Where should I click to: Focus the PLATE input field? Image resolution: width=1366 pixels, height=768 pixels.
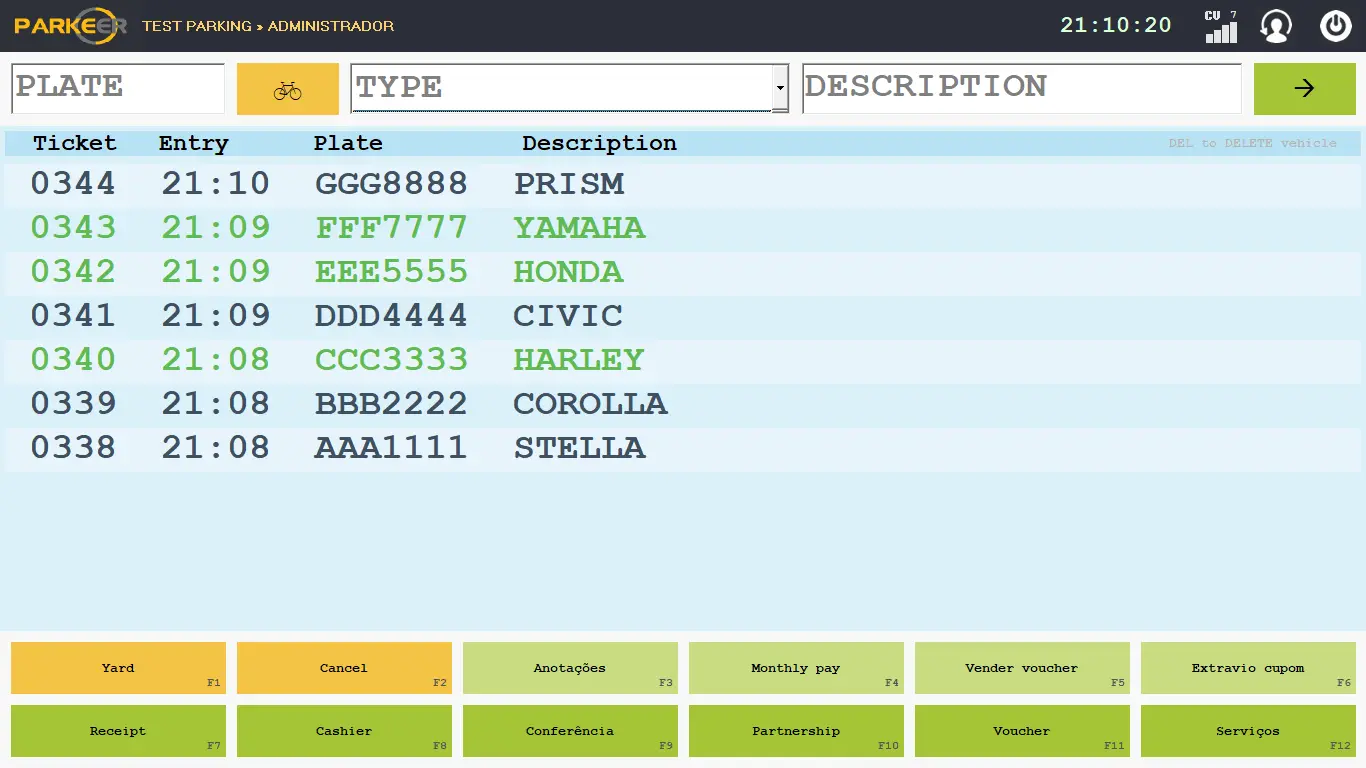[118, 88]
